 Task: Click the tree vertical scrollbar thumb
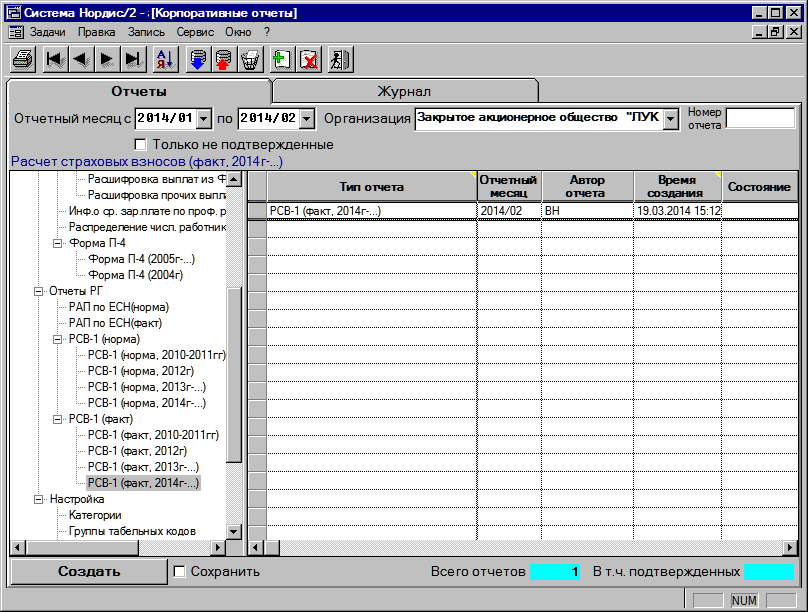[234, 375]
